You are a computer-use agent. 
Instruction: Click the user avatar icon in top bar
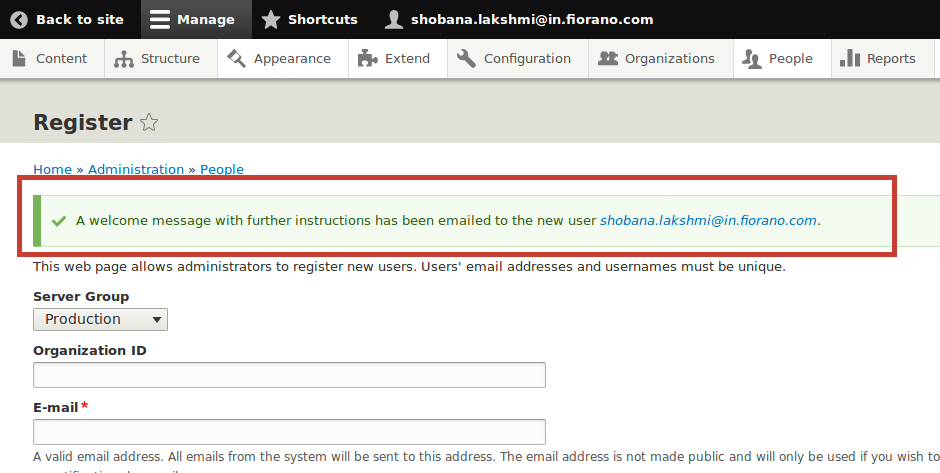393,20
